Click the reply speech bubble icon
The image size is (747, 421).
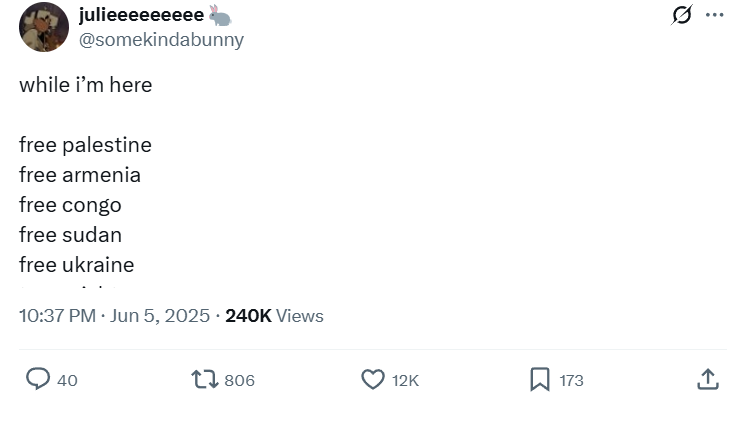(38, 379)
